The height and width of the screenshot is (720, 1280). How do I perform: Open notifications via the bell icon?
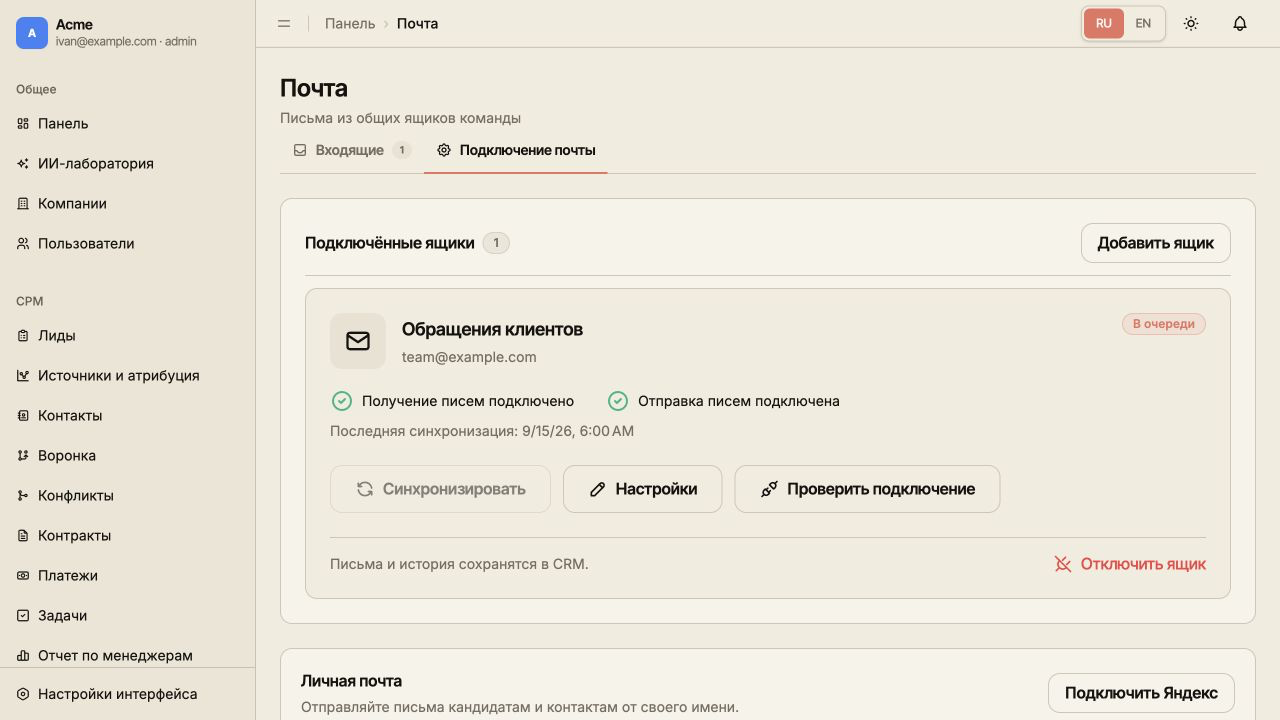[x=1240, y=23]
